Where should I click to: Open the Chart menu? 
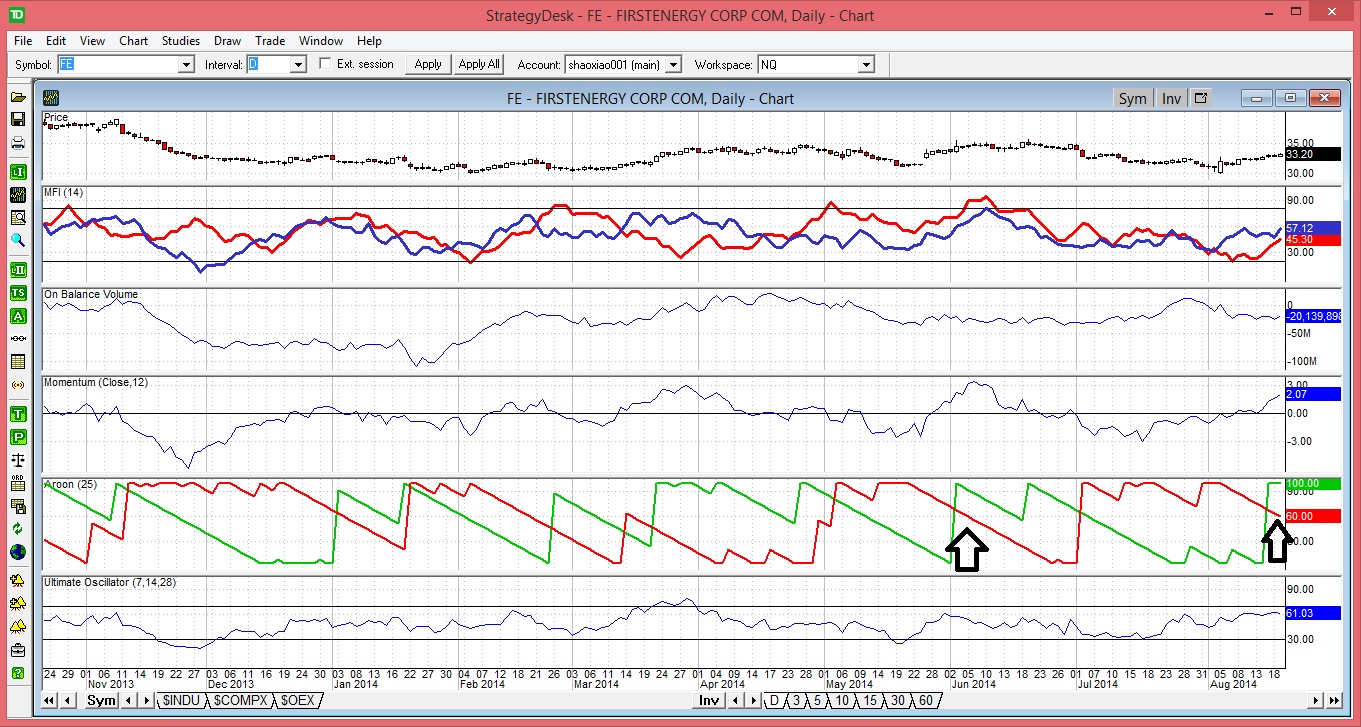[x=133, y=41]
